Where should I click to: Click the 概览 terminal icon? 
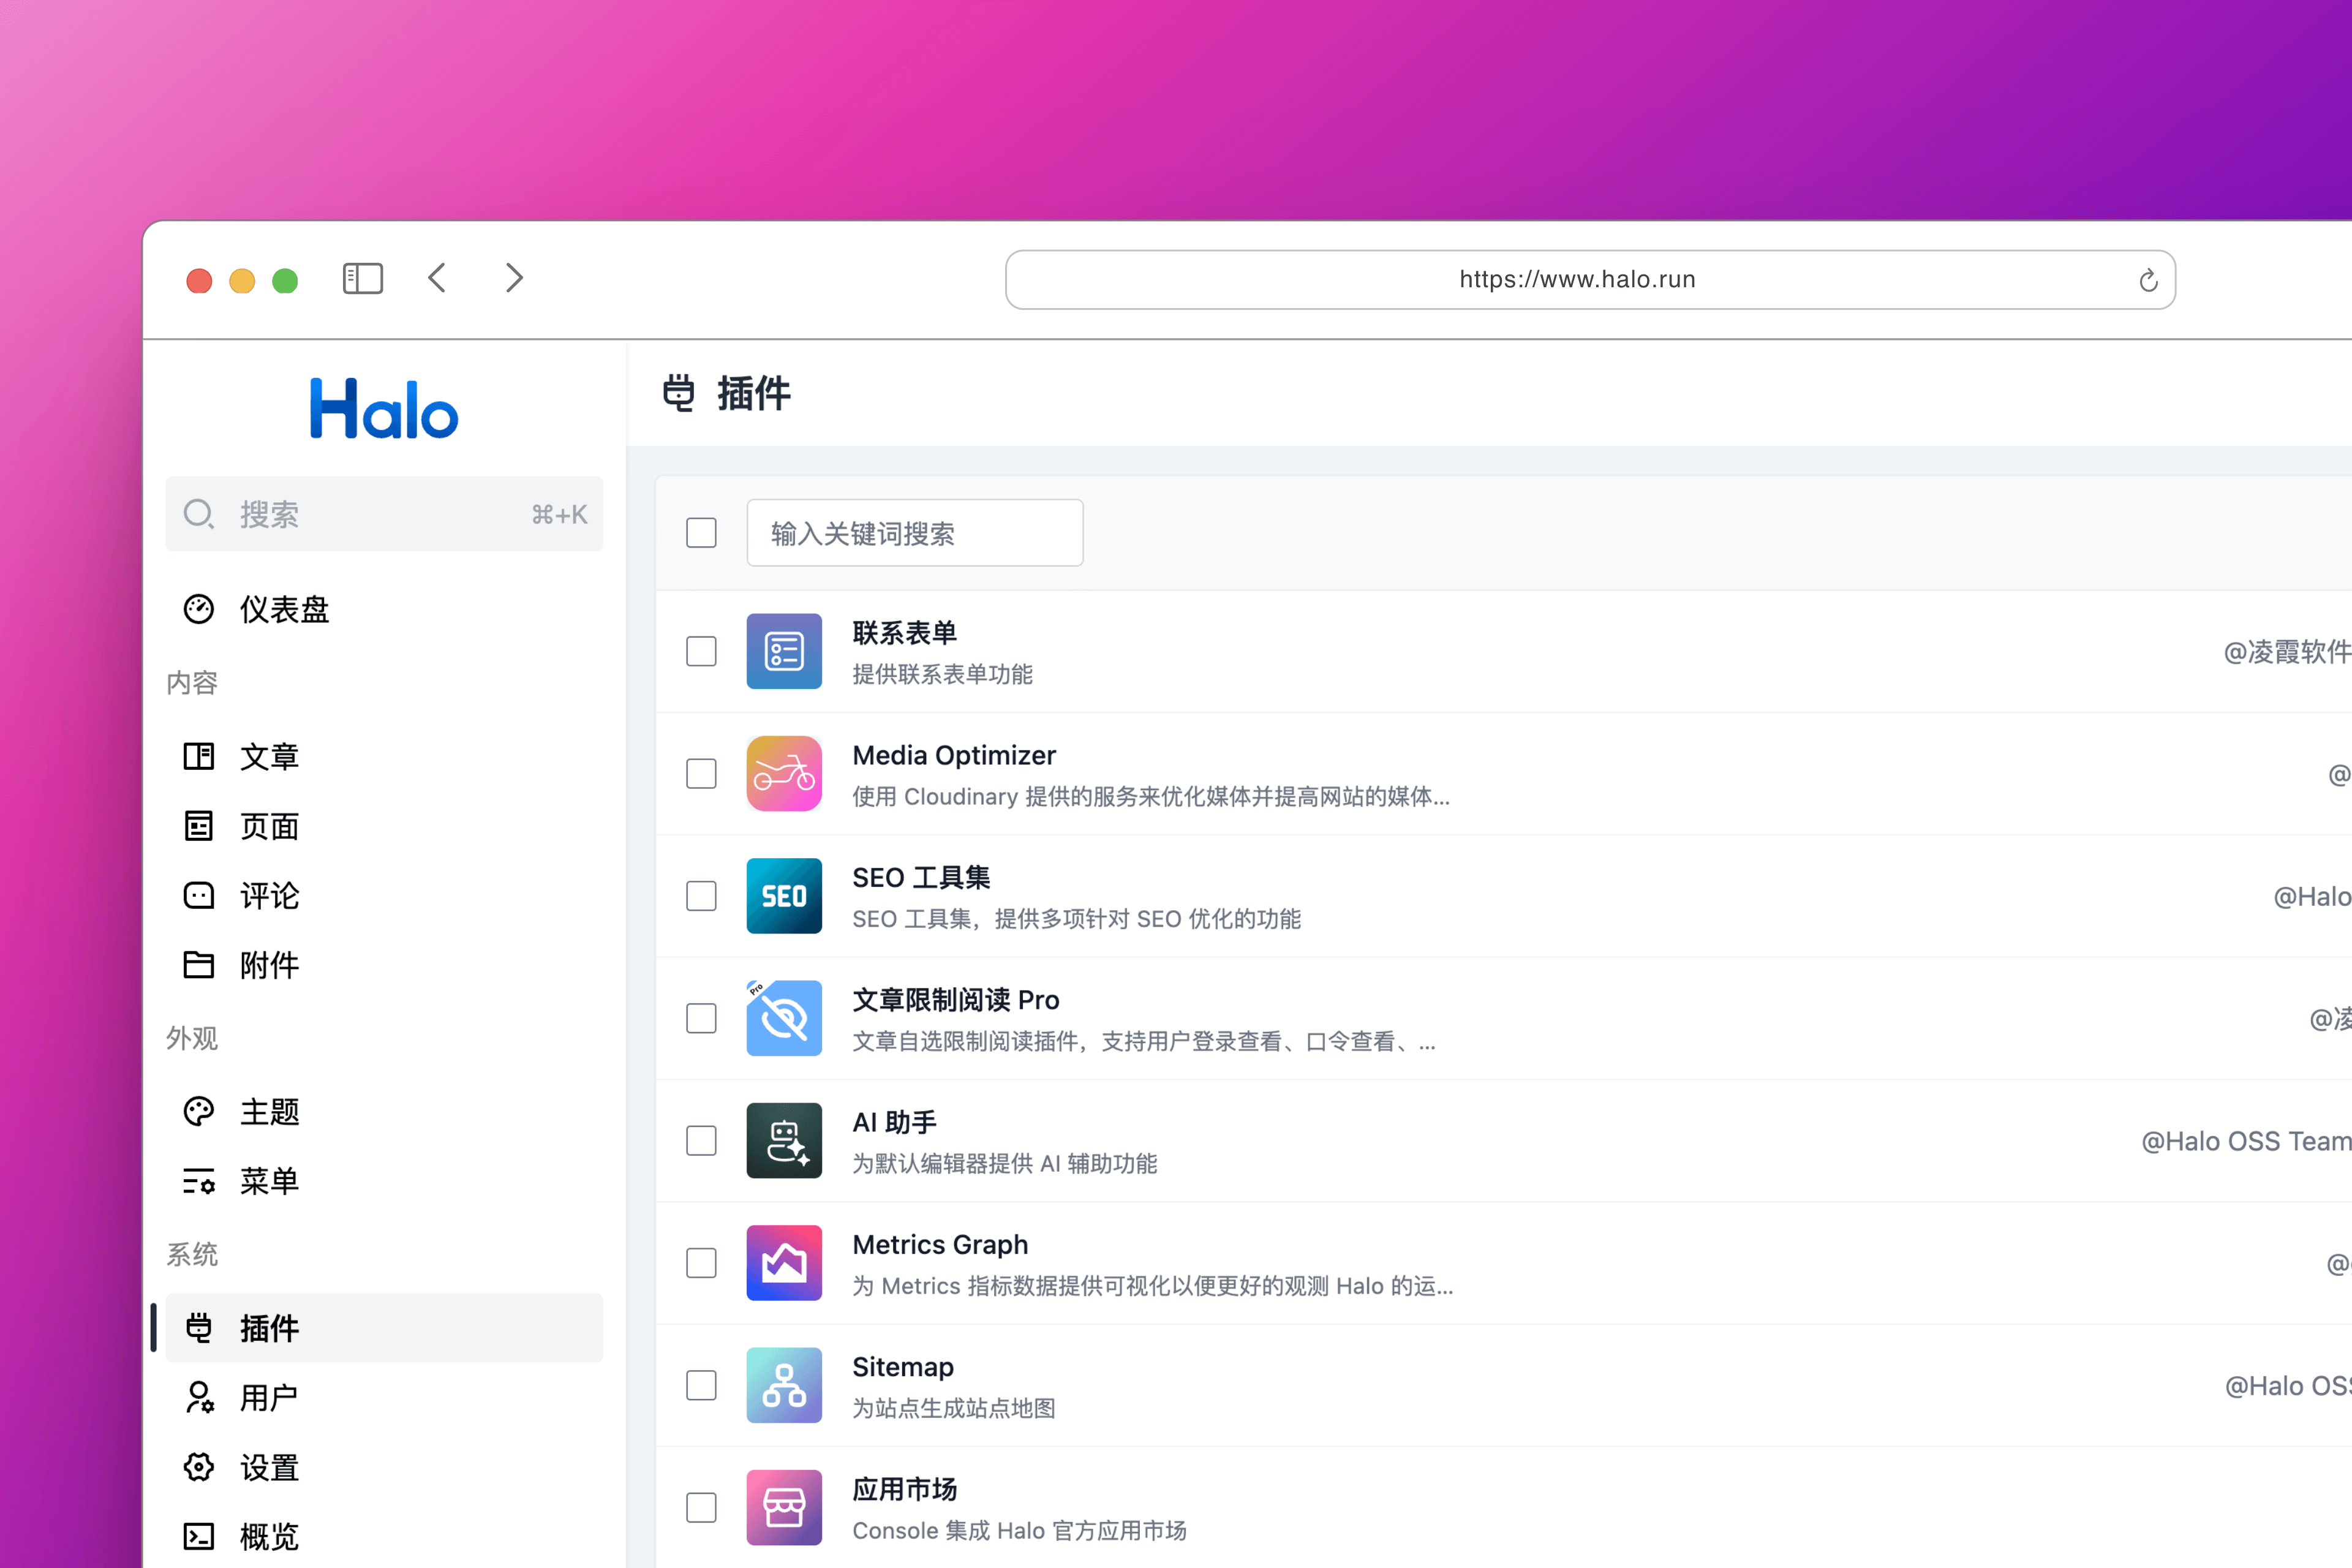[199, 1536]
